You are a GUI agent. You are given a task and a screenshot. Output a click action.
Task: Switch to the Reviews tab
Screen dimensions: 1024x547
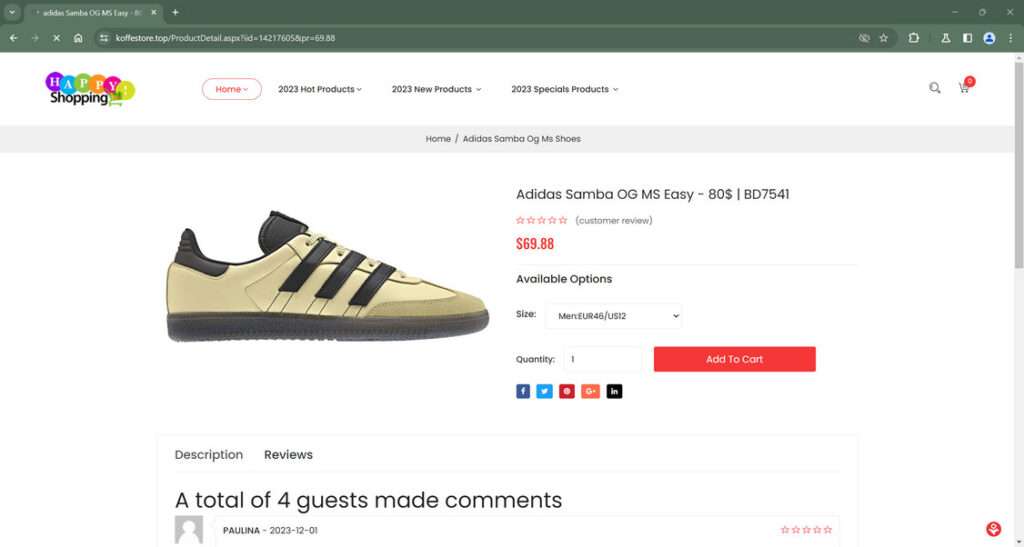(x=288, y=455)
